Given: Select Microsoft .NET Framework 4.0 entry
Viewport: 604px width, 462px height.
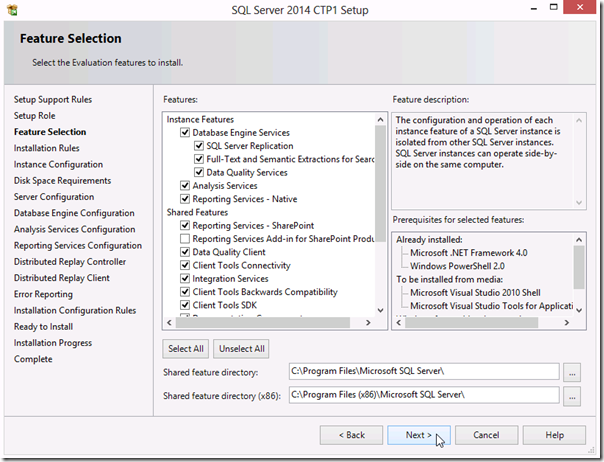Looking at the screenshot, I should click(x=469, y=253).
